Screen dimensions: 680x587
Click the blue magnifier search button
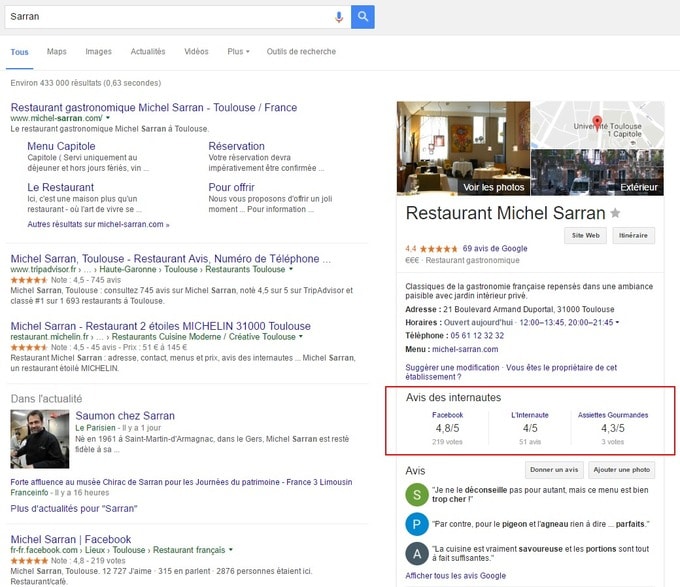coord(363,17)
